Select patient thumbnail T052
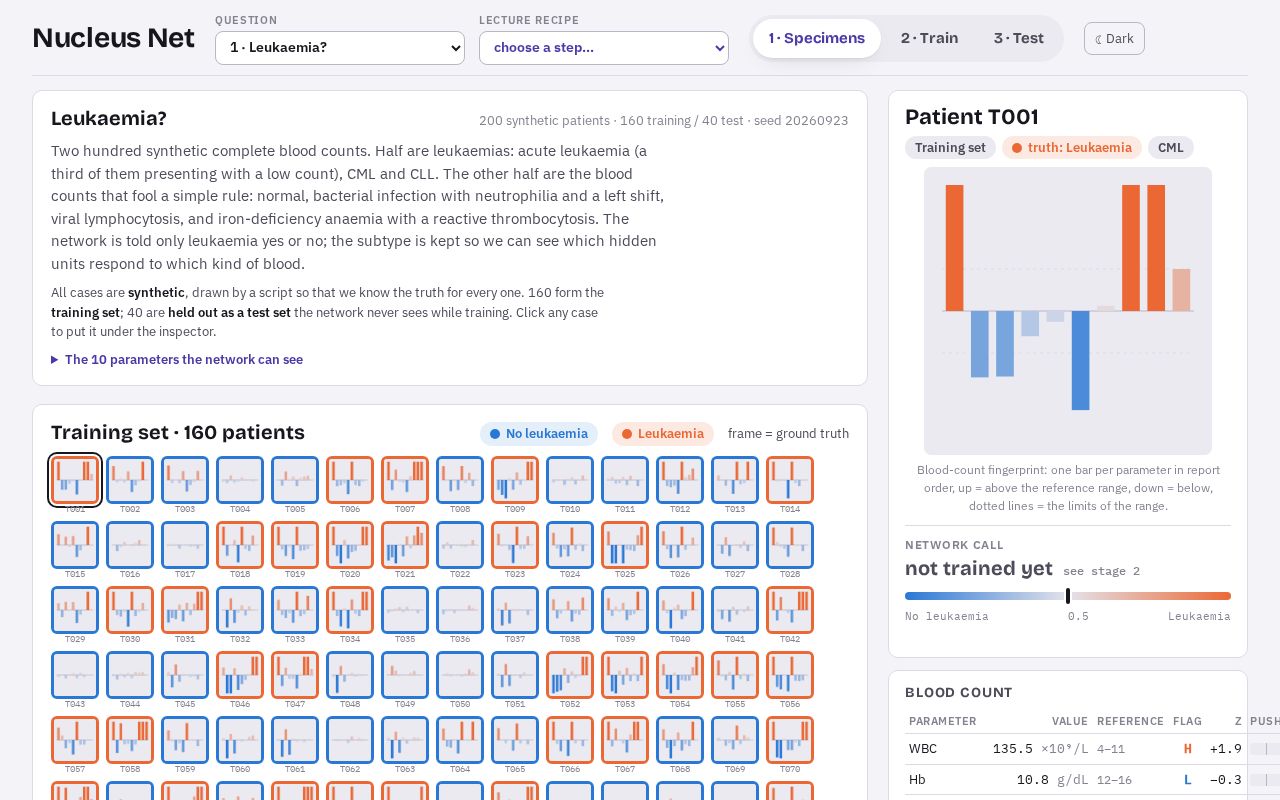 pyautogui.click(x=570, y=675)
